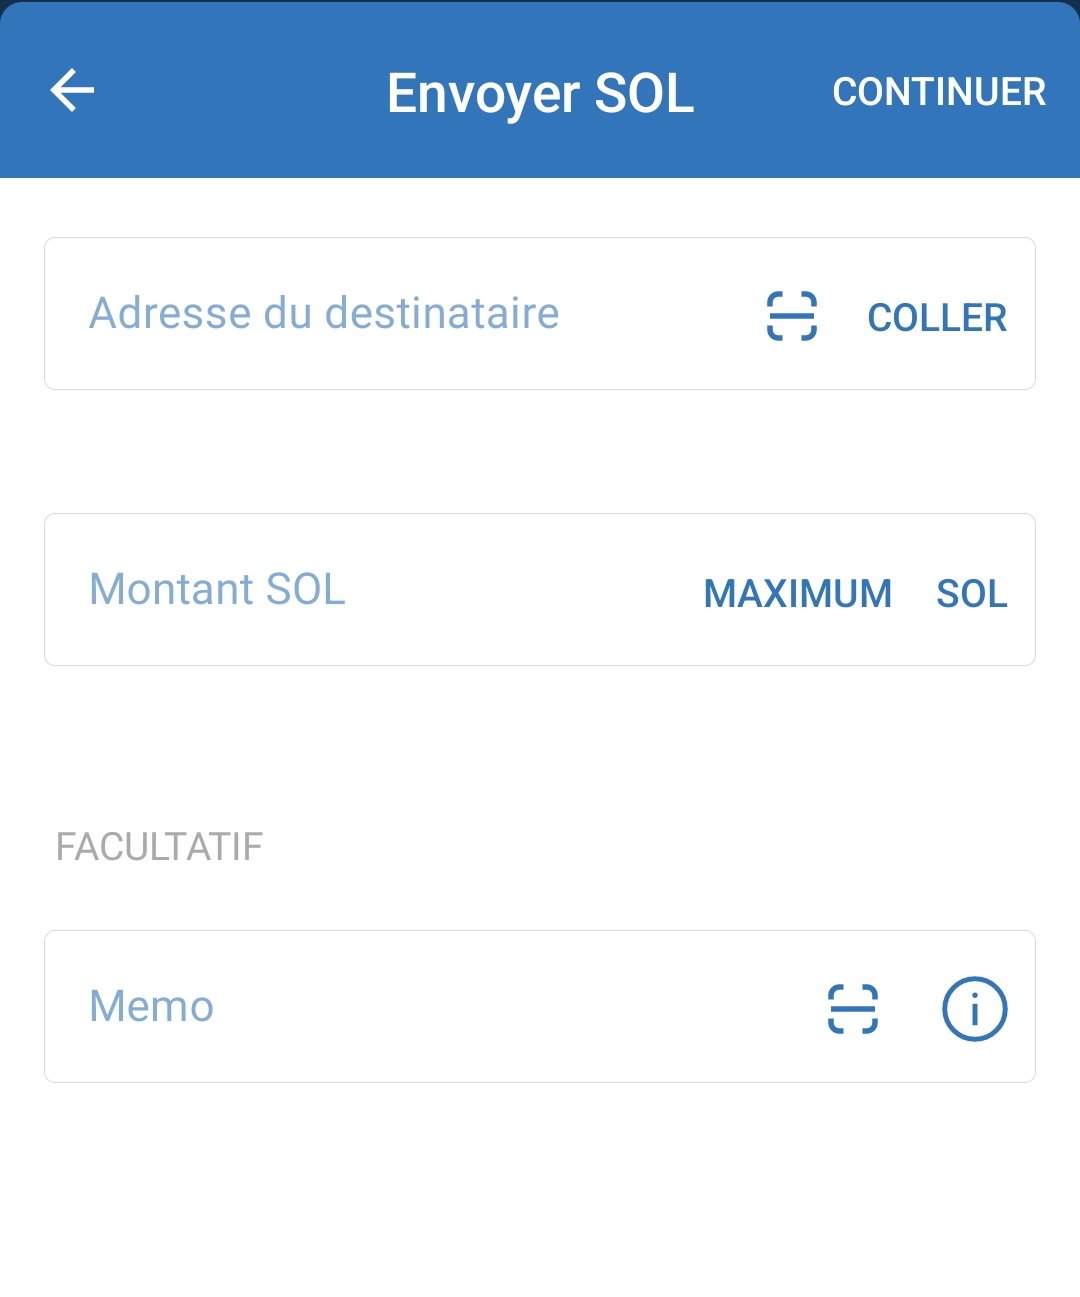
Task: Show Memo information via info icon
Action: coord(974,1008)
